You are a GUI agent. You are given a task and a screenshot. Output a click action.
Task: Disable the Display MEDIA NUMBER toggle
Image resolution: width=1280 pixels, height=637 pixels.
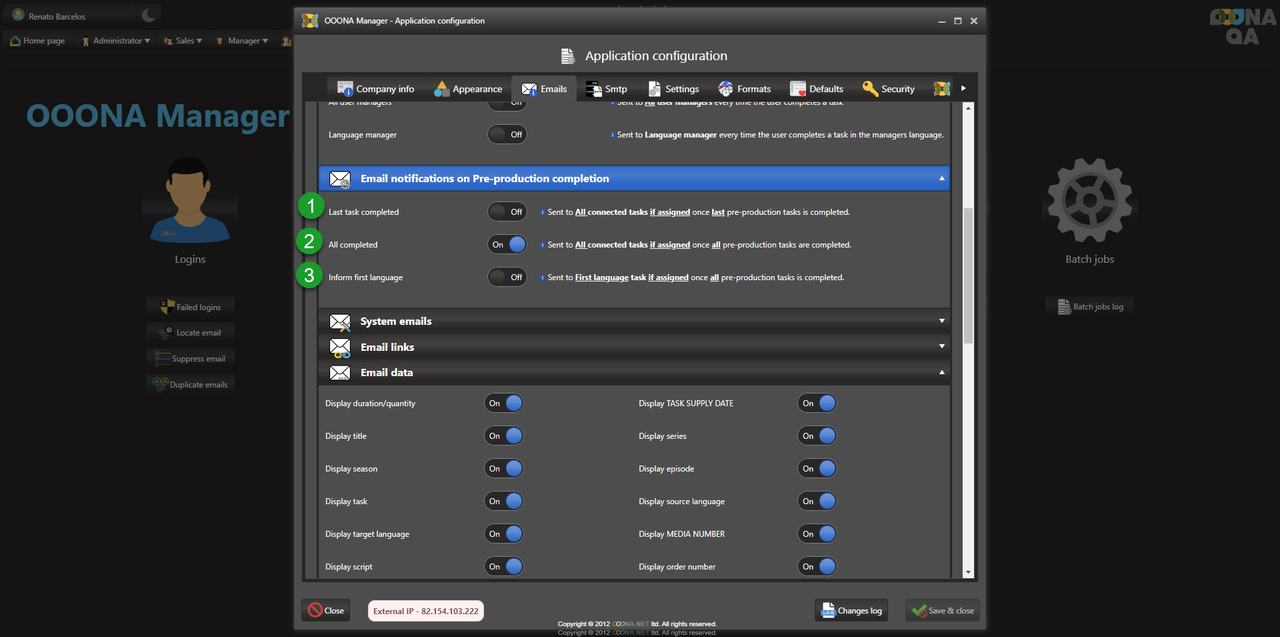816,534
